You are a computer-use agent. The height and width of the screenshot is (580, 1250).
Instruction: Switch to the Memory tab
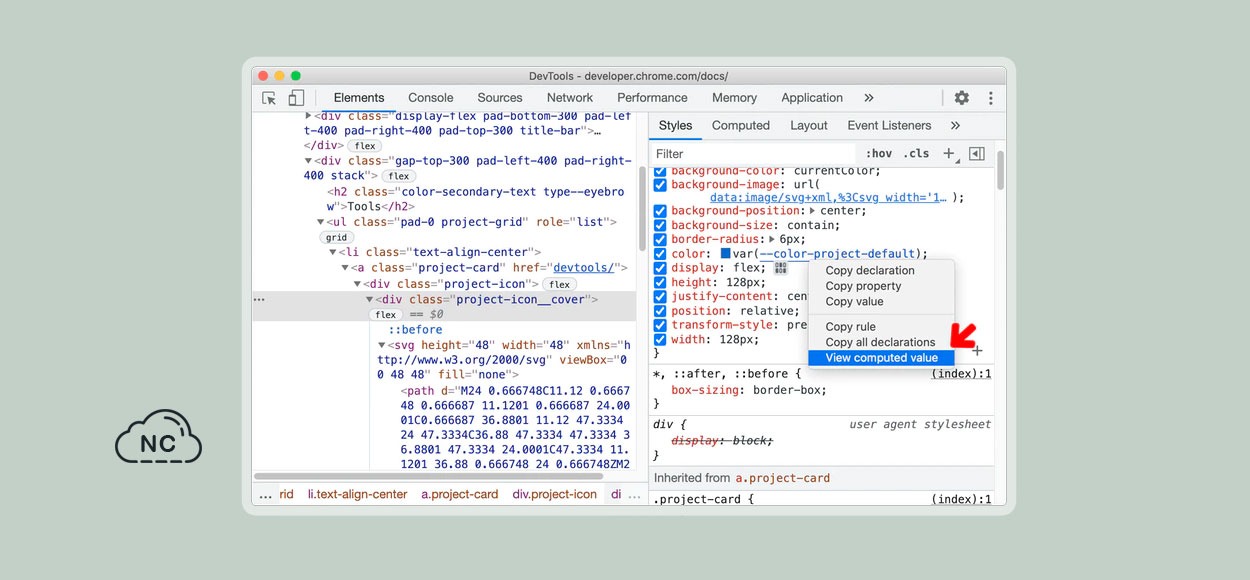point(734,98)
